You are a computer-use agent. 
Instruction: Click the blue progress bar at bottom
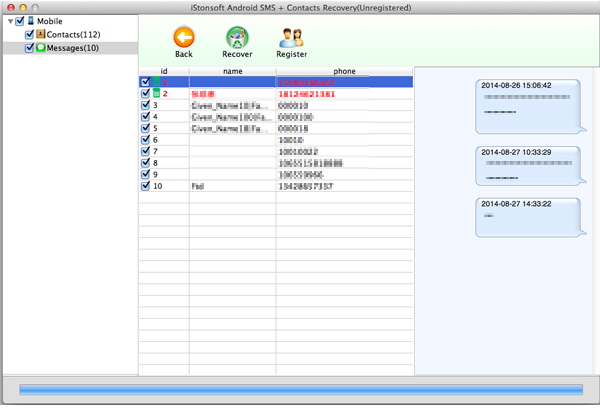(x=300, y=390)
